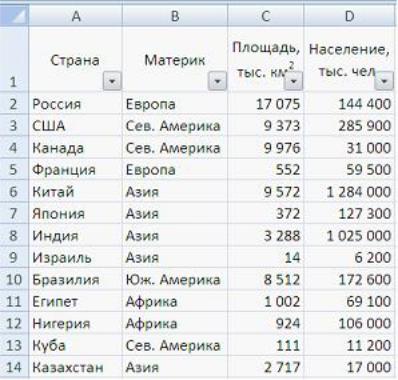This screenshot has width=398, height=380.
Task: Select the area value 9 572
Action: point(266,191)
